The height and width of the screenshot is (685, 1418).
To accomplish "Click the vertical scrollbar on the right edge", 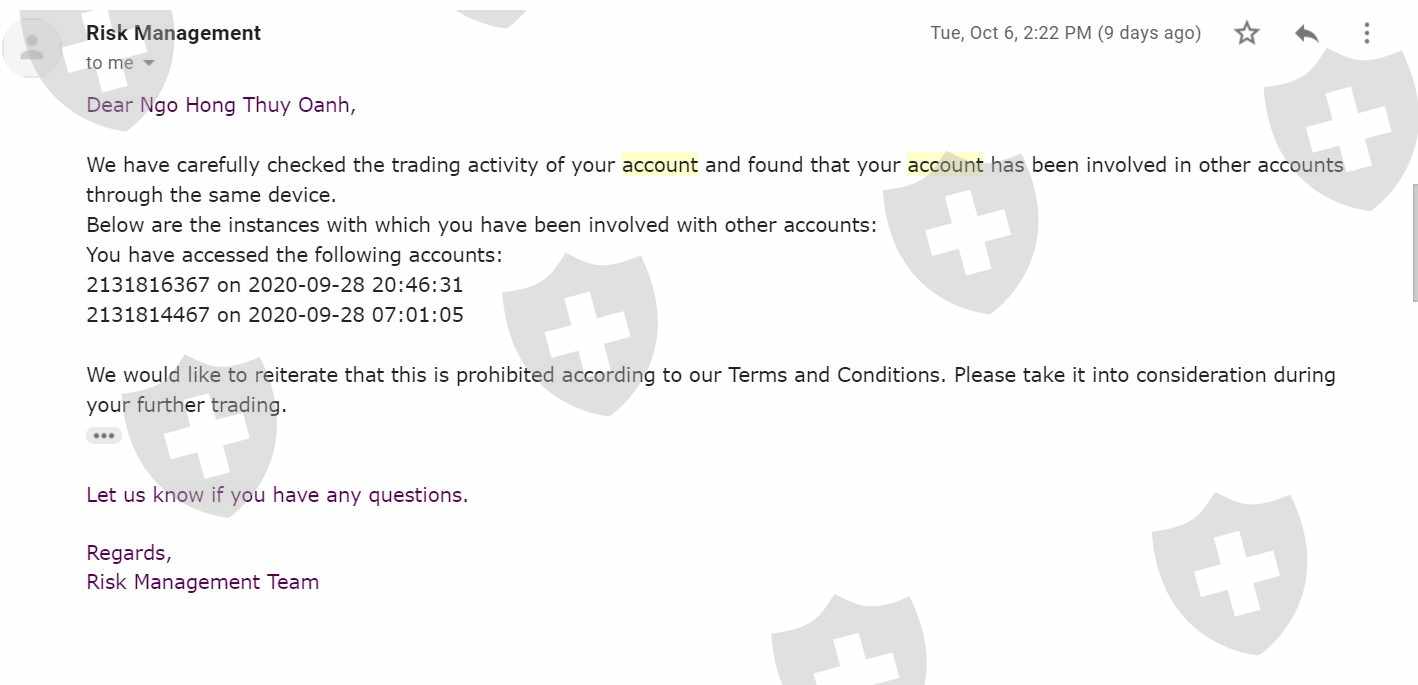I will coord(1414,242).
